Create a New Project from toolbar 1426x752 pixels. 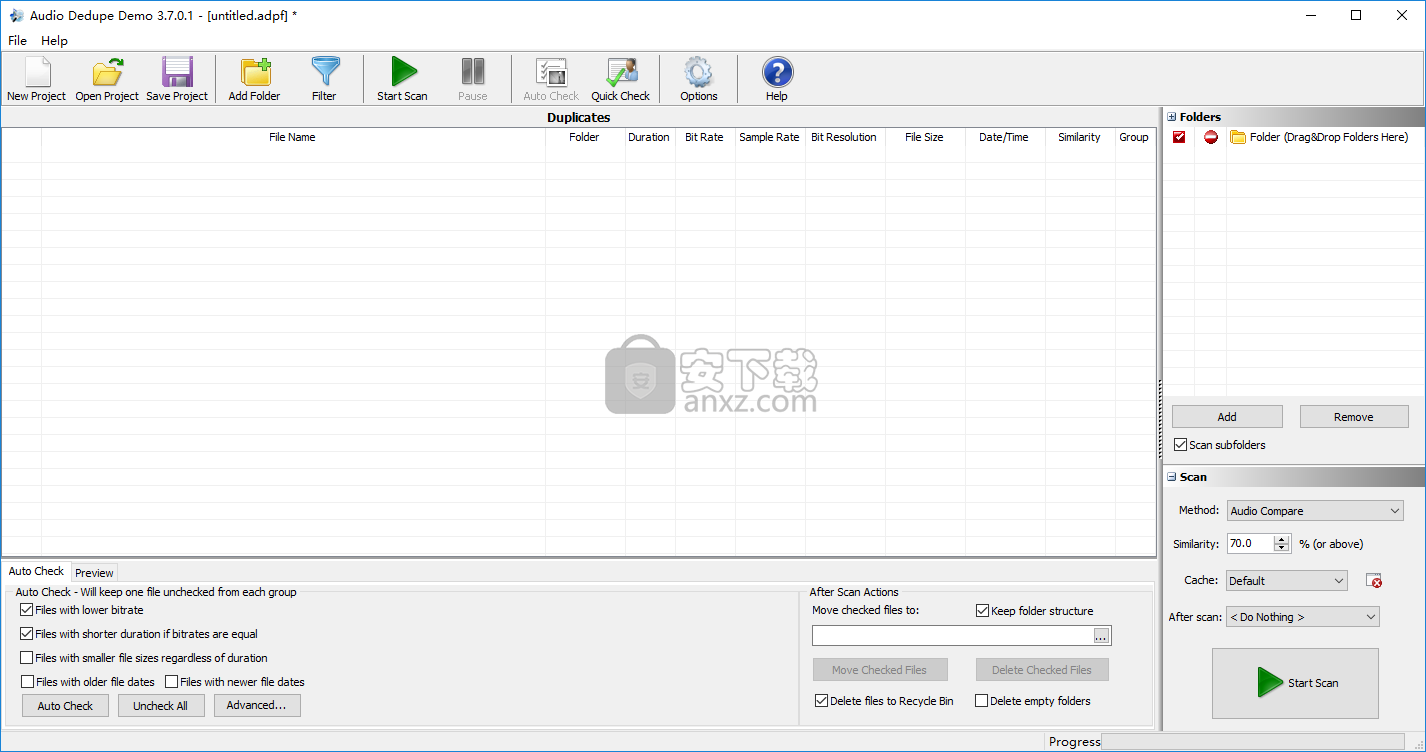pyautogui.click(x=36, y=79)
